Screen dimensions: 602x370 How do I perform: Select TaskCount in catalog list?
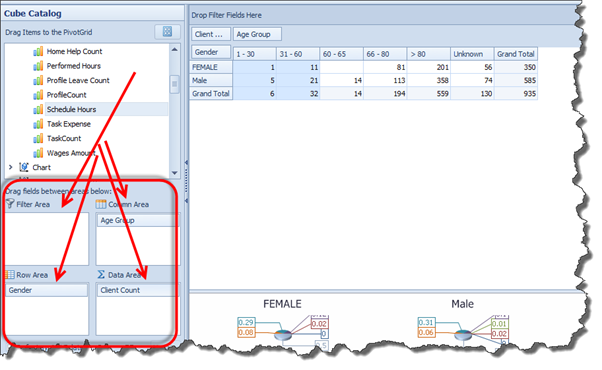pyautogui.click(x=64, y=139)
